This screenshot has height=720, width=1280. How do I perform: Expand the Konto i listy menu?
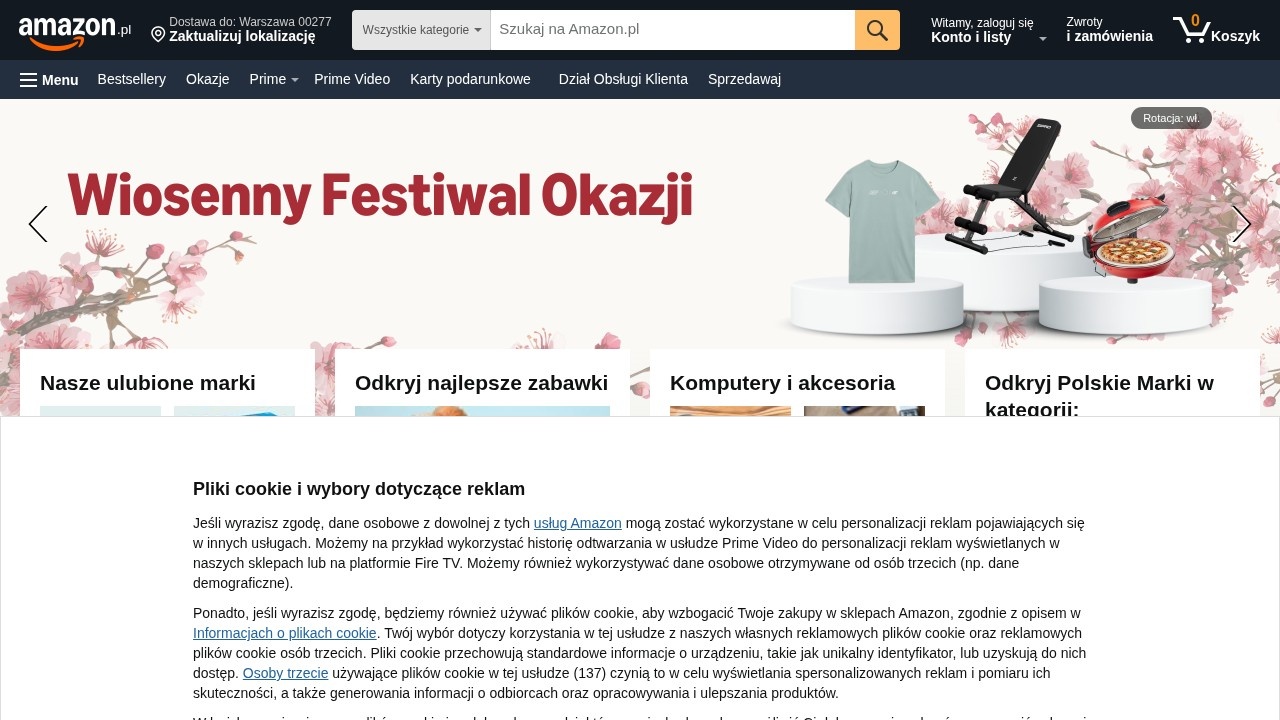click(x=989, y=30)
